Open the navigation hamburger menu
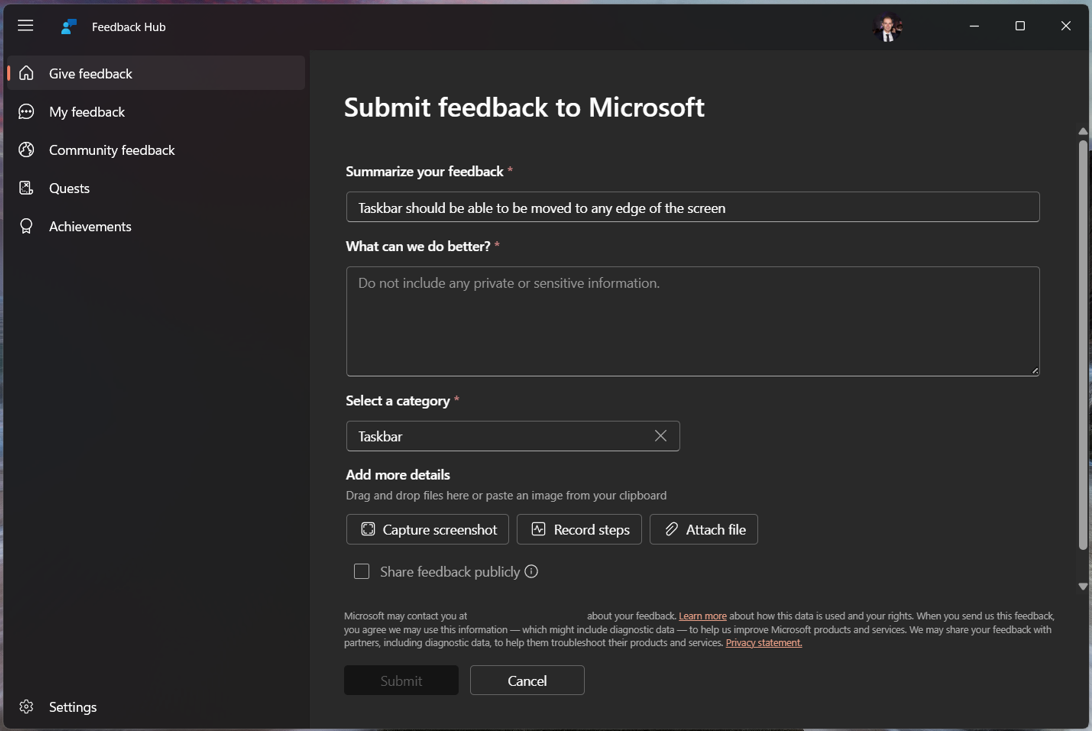The height and width of the screenshot is (731, 1092). (25, 25)
